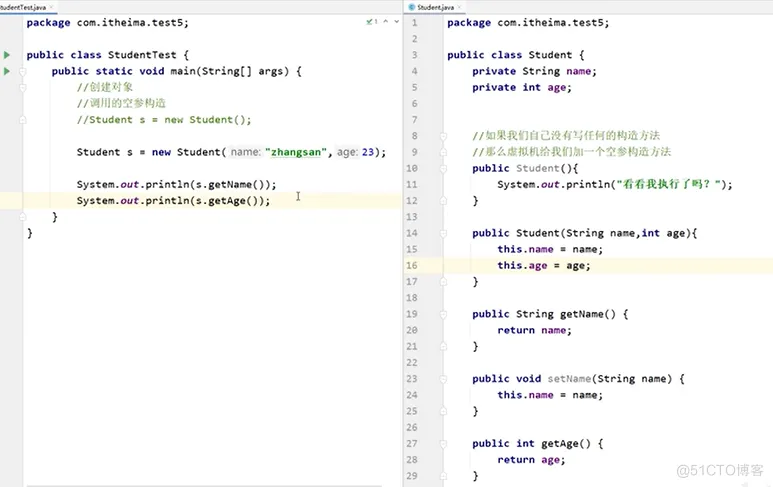This screenshot has height=487, width=773.
Task: Click line number 16 in the gutter
Action: [412, 265]
